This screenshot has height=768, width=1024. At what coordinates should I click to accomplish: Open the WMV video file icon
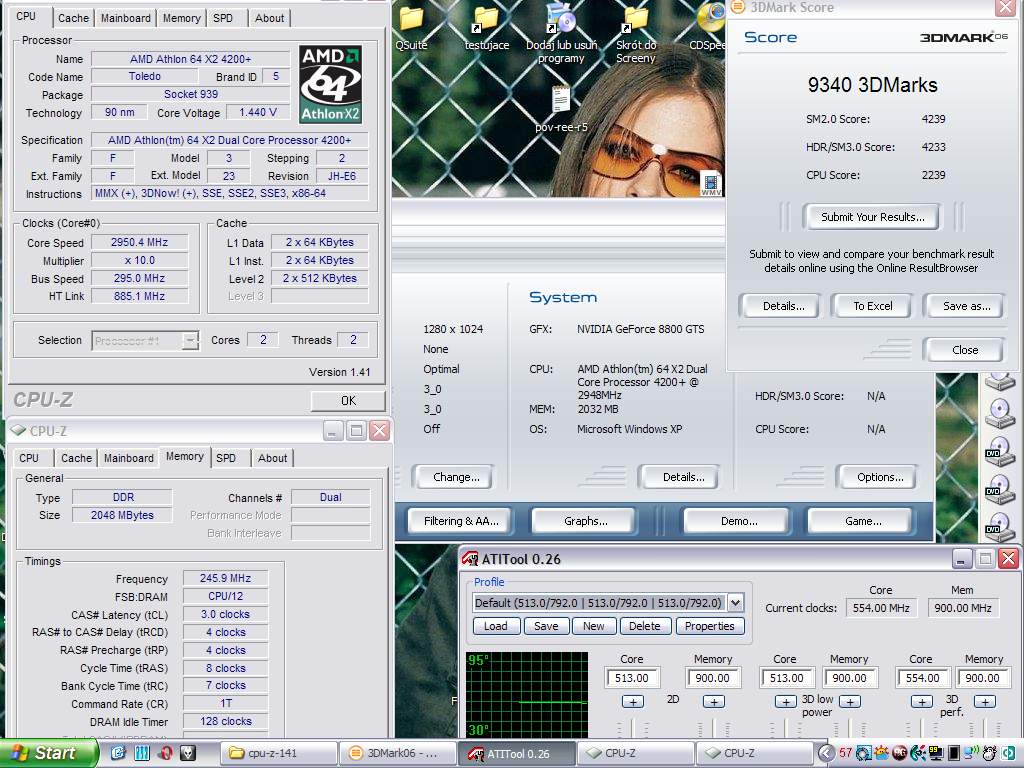[711, 183]
